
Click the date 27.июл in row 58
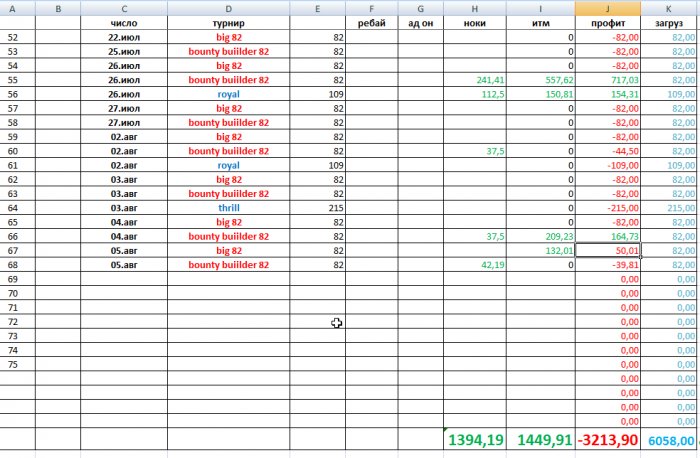click(124, 123)
